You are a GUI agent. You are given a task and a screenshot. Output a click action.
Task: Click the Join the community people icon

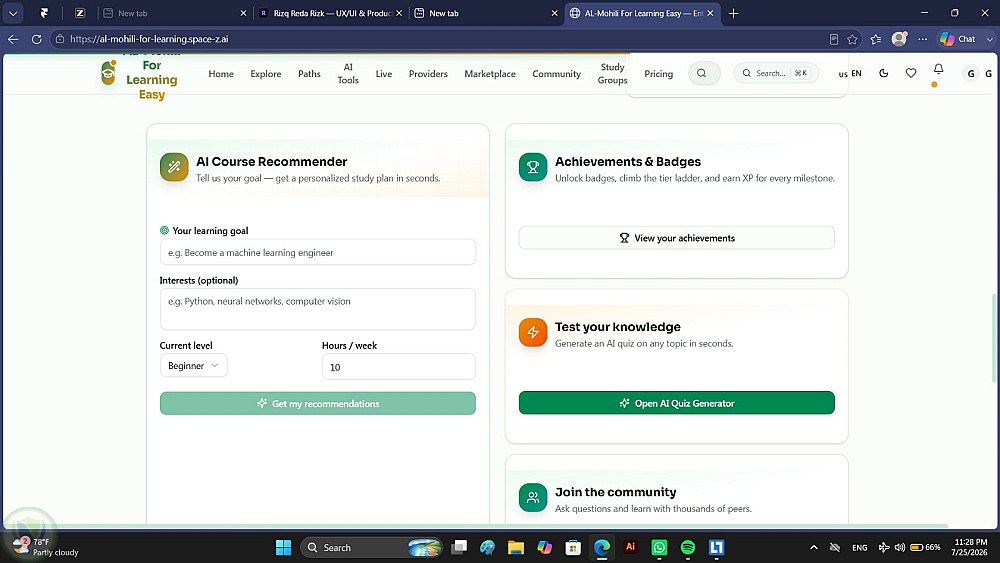[x=533, y=497]
